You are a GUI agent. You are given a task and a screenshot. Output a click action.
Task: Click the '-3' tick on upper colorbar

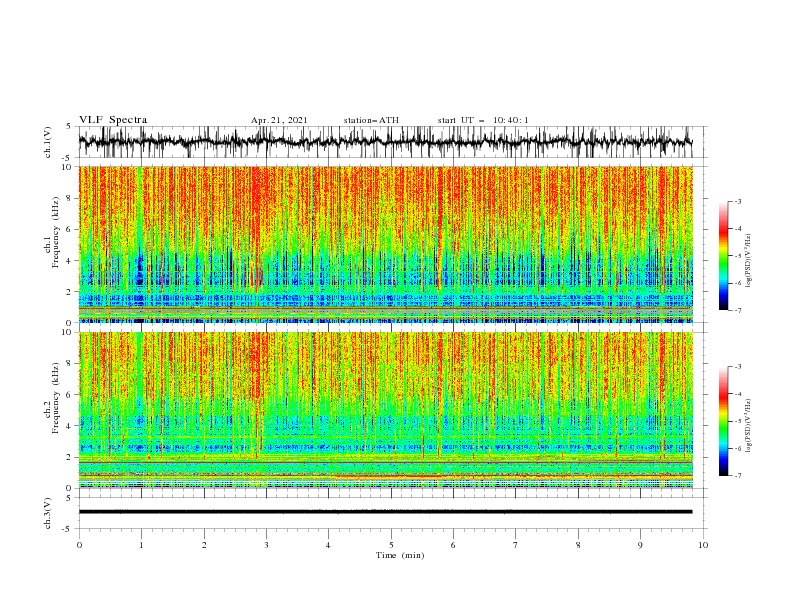(738, 201)
